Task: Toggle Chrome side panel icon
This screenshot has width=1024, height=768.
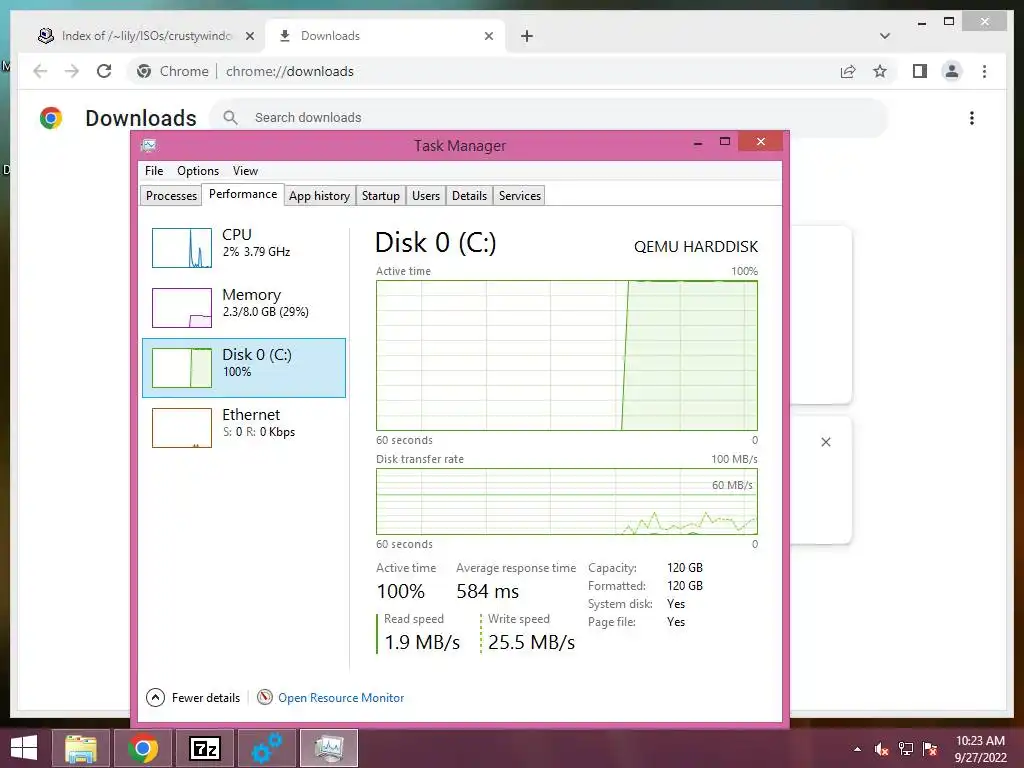Action: coord(920,71)
